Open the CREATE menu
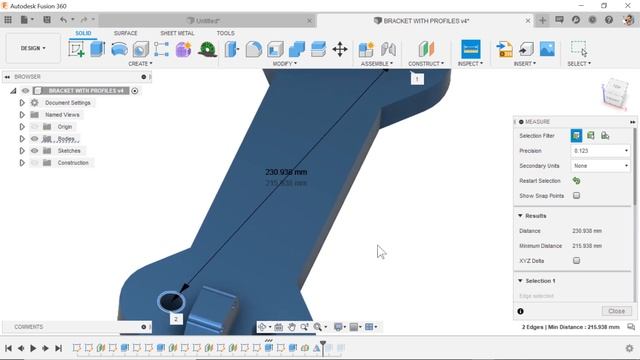 tap(140, 64)
